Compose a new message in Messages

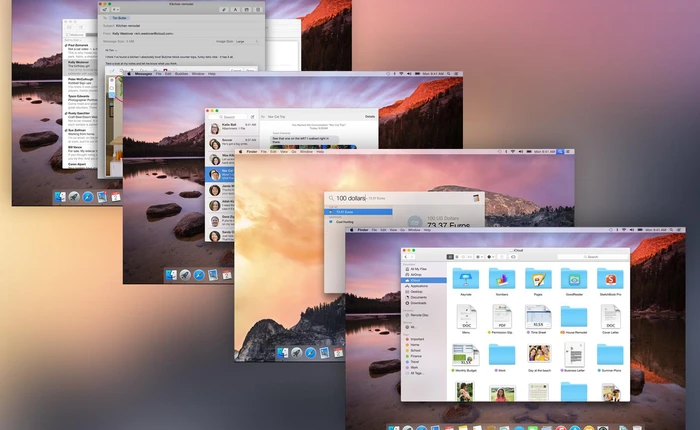[x=252, y=117]
